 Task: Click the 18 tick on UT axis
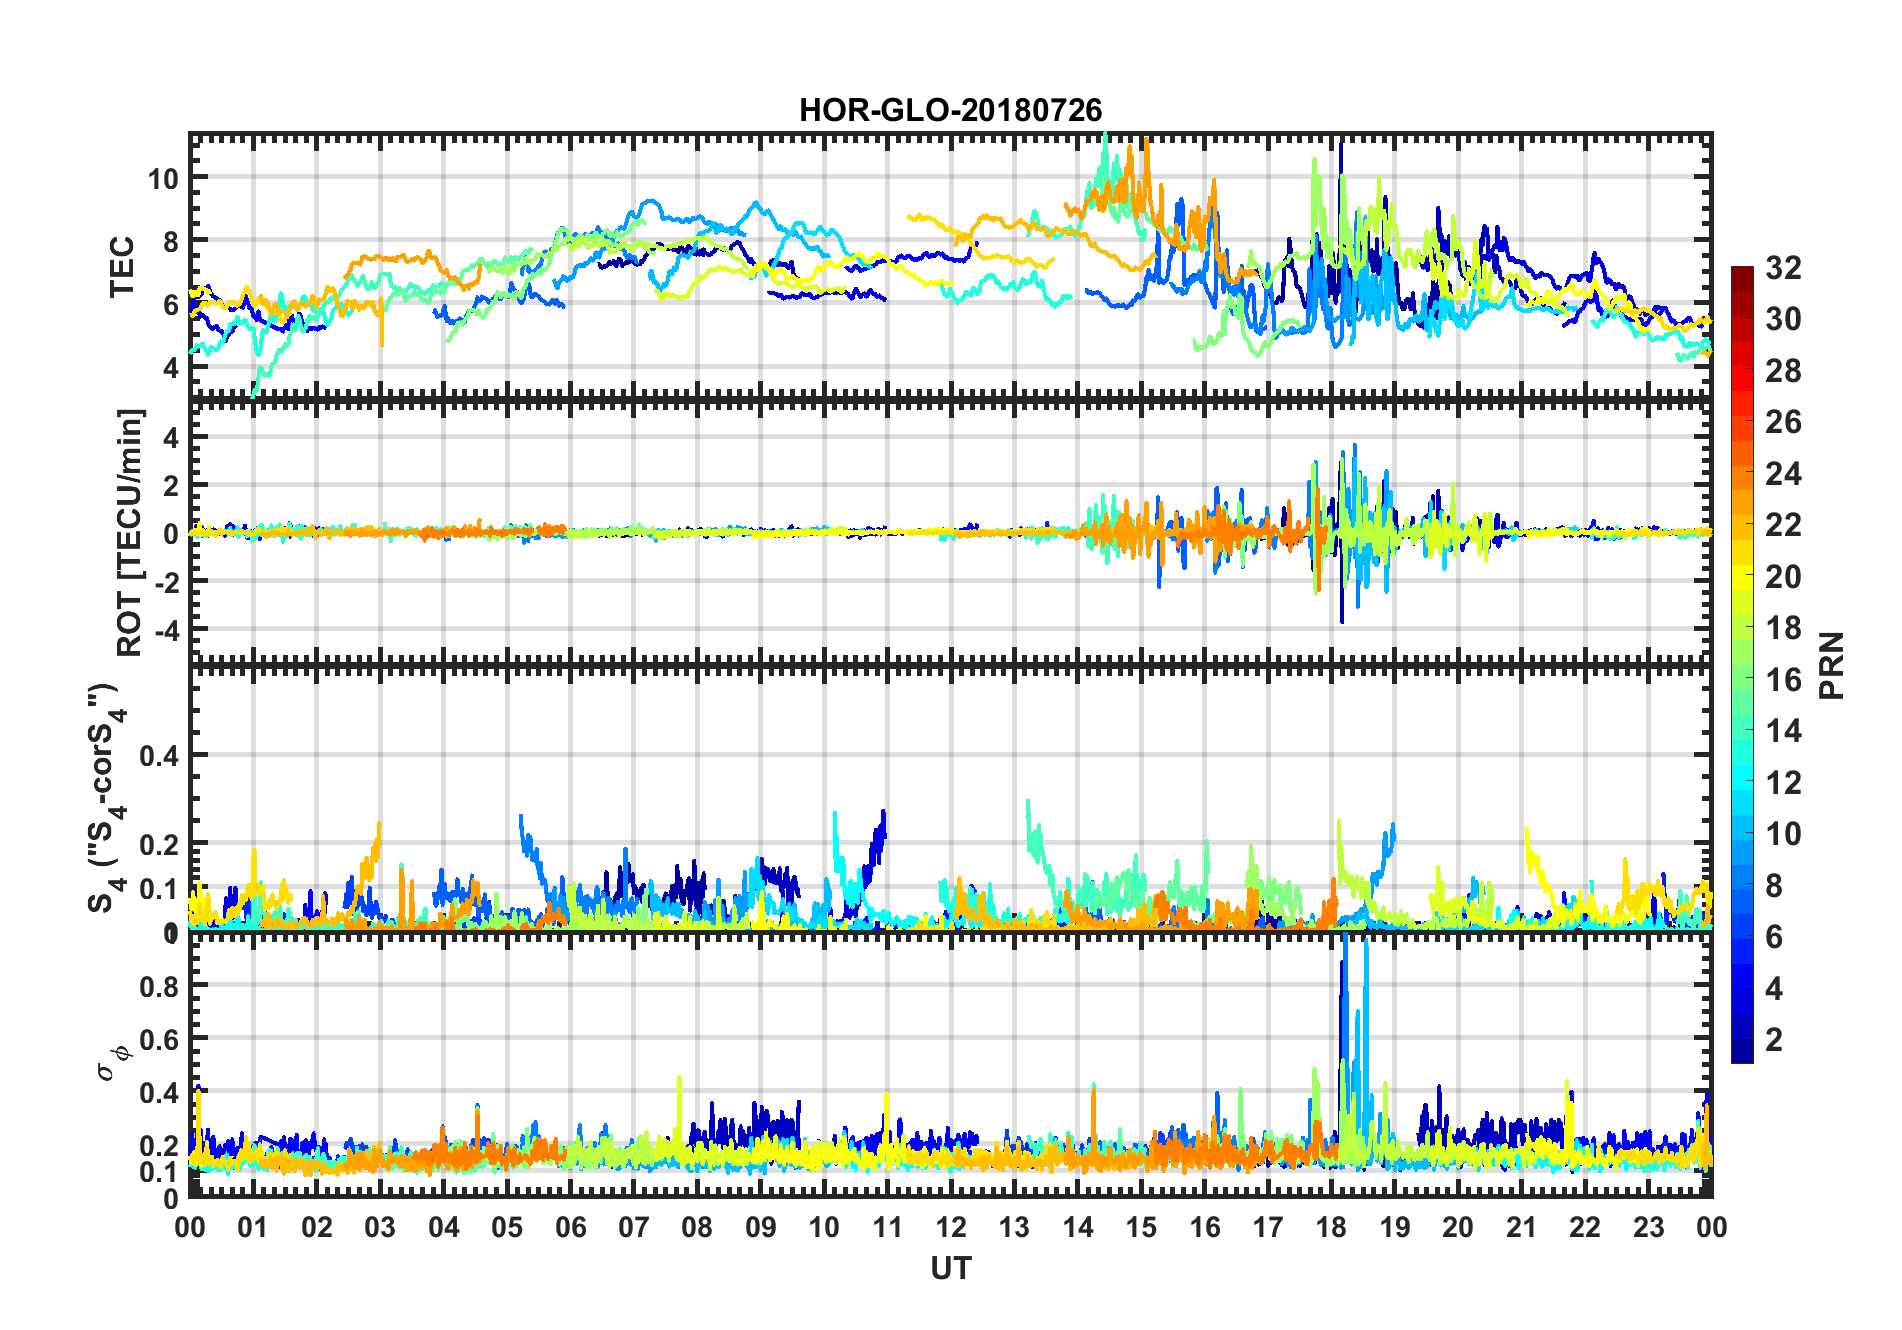[1331, 1227]
